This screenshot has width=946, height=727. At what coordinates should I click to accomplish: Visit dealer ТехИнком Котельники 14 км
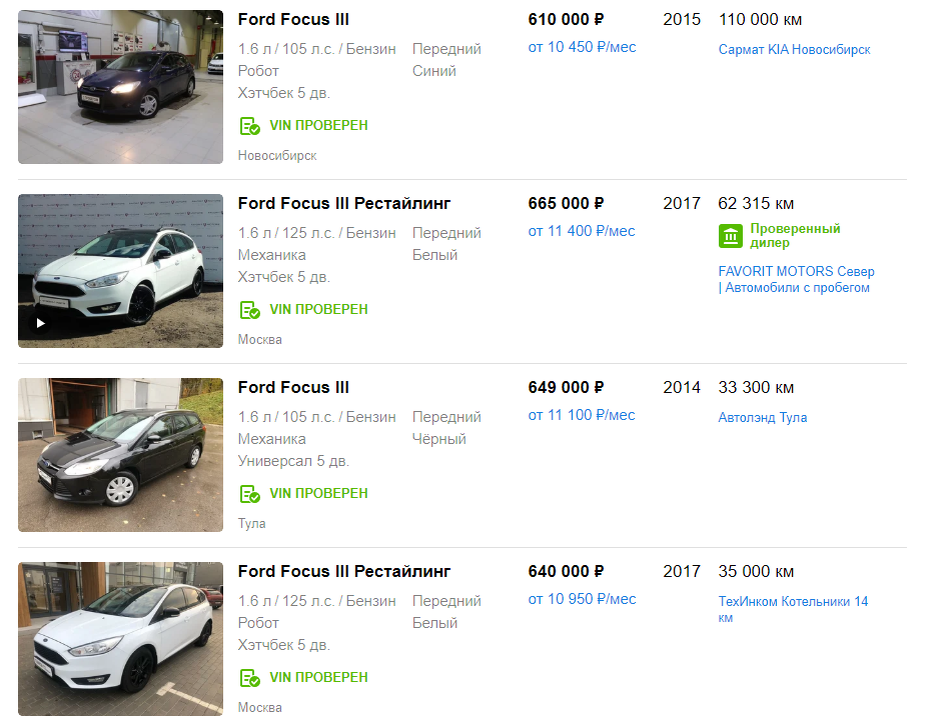[x=793, y=609]
